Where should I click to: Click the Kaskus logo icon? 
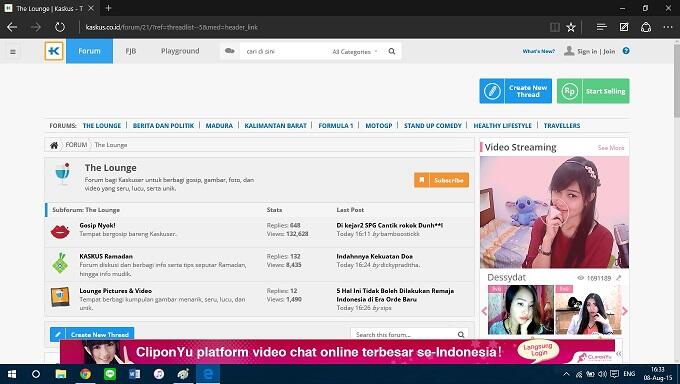(54, 51)
